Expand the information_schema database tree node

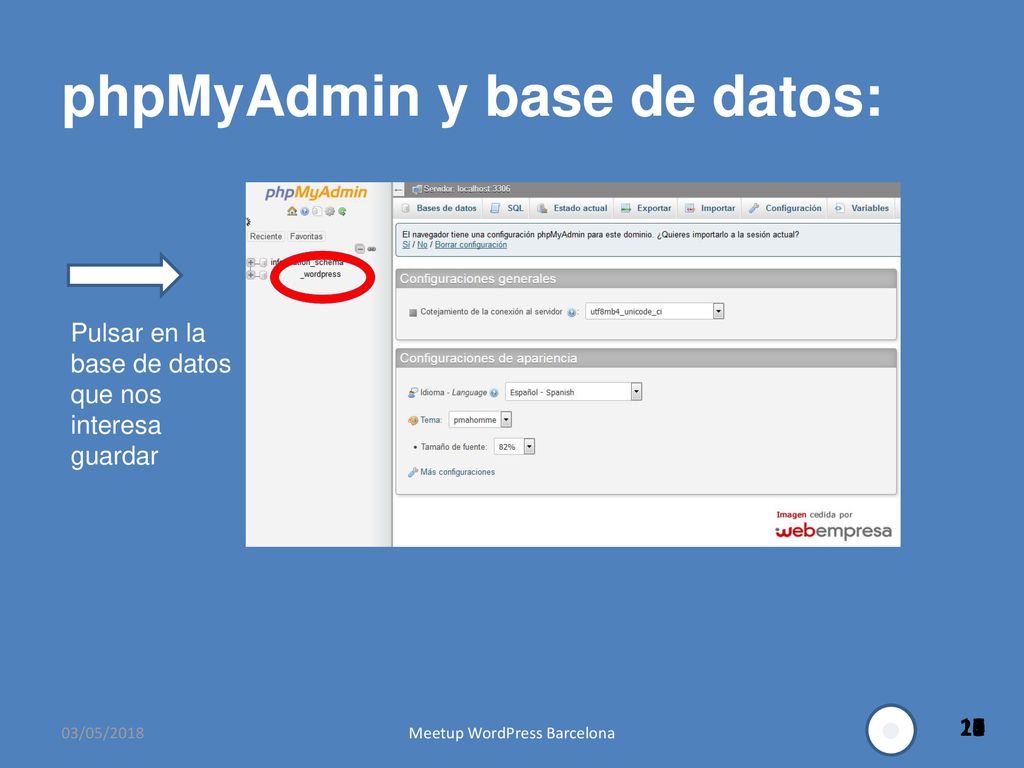pos(251,263)
